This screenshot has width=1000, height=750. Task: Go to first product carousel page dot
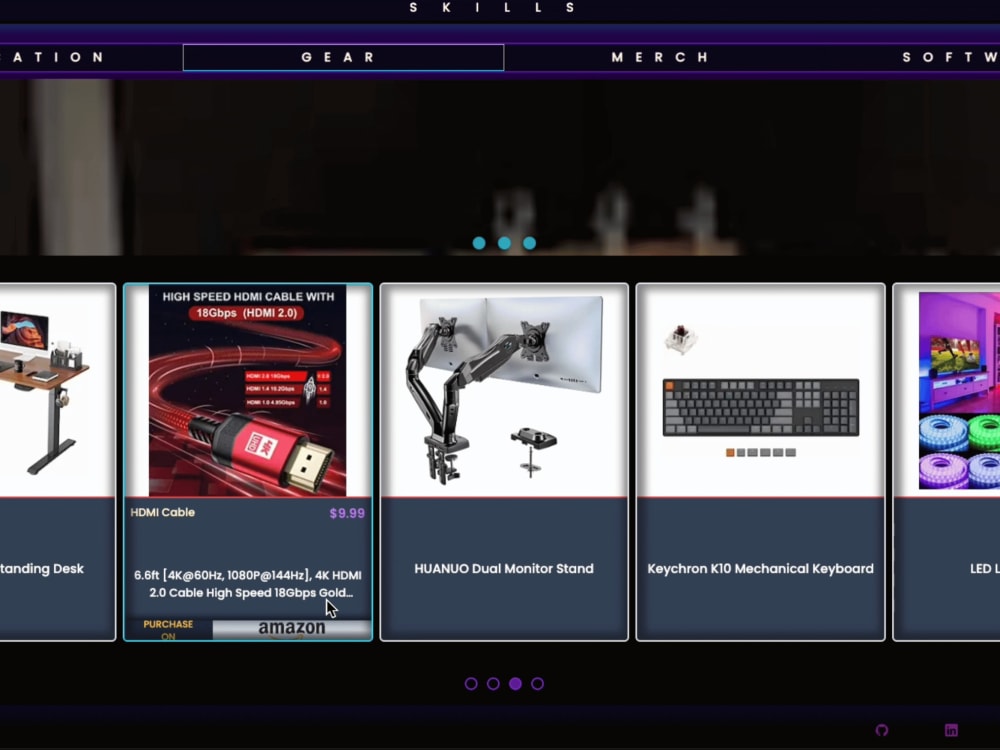(471, 684)
